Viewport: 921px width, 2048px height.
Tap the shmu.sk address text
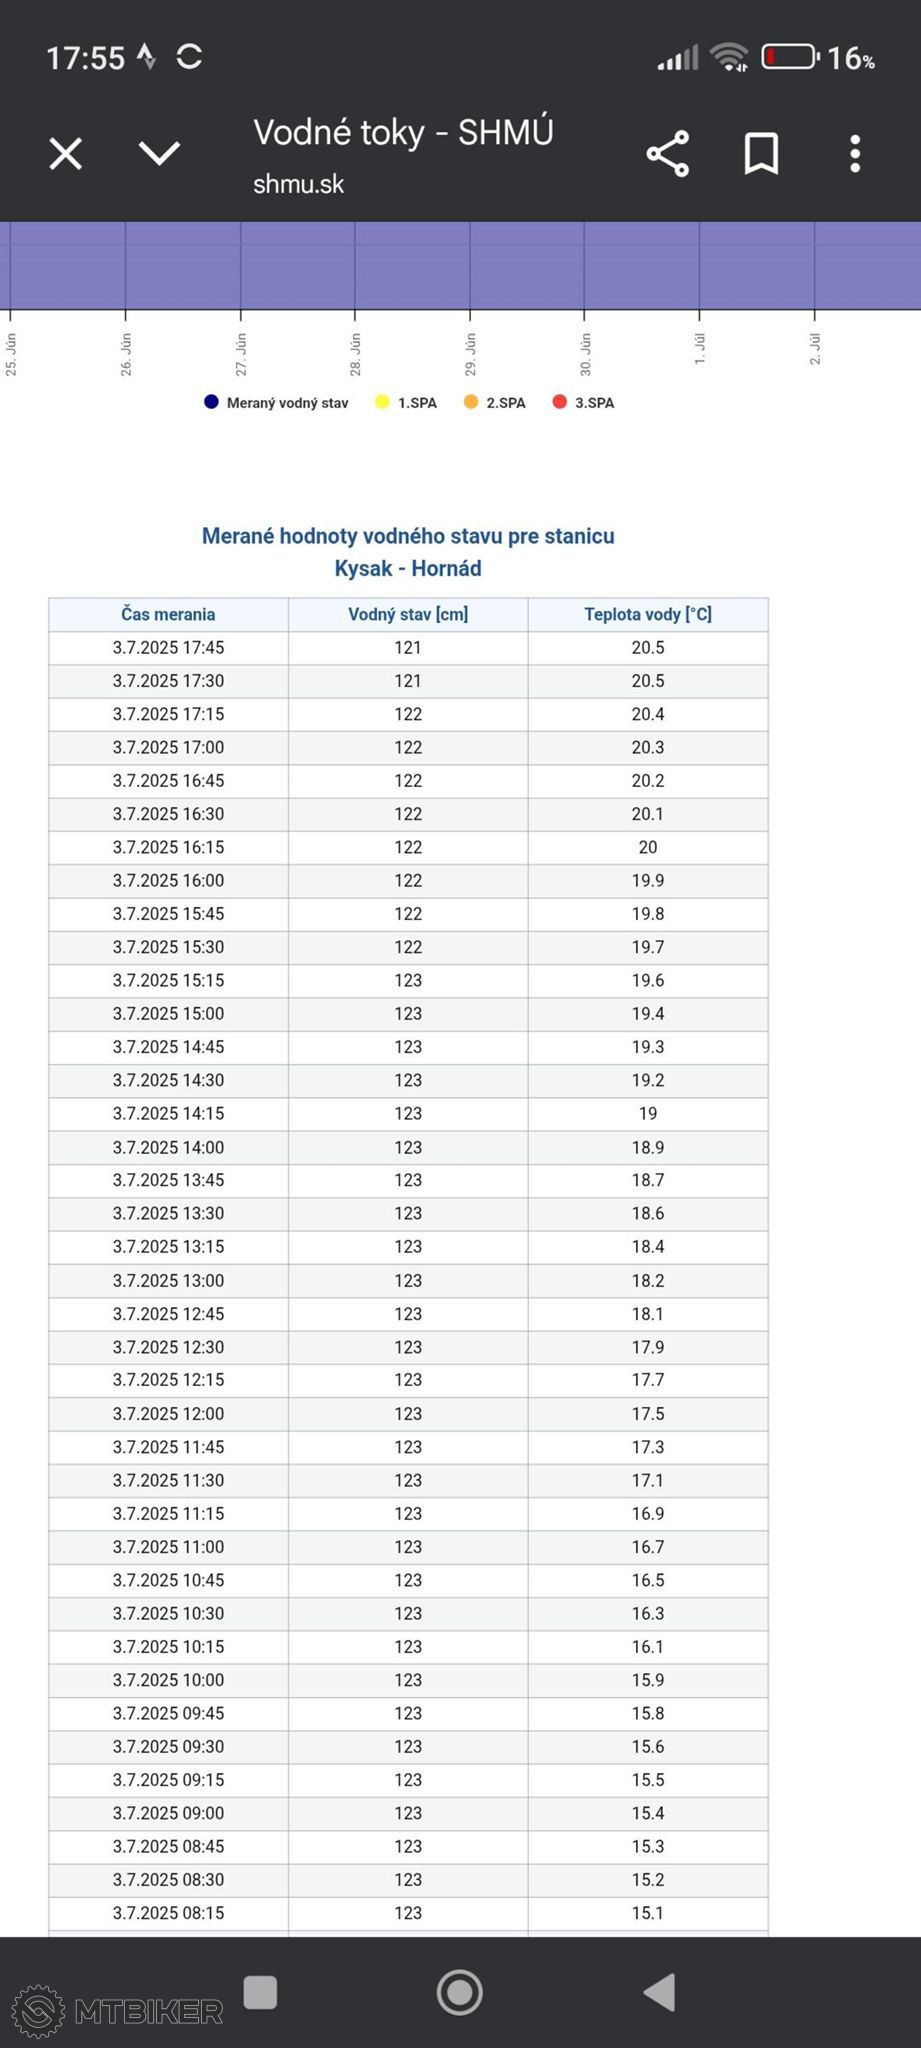pos(298,184)
